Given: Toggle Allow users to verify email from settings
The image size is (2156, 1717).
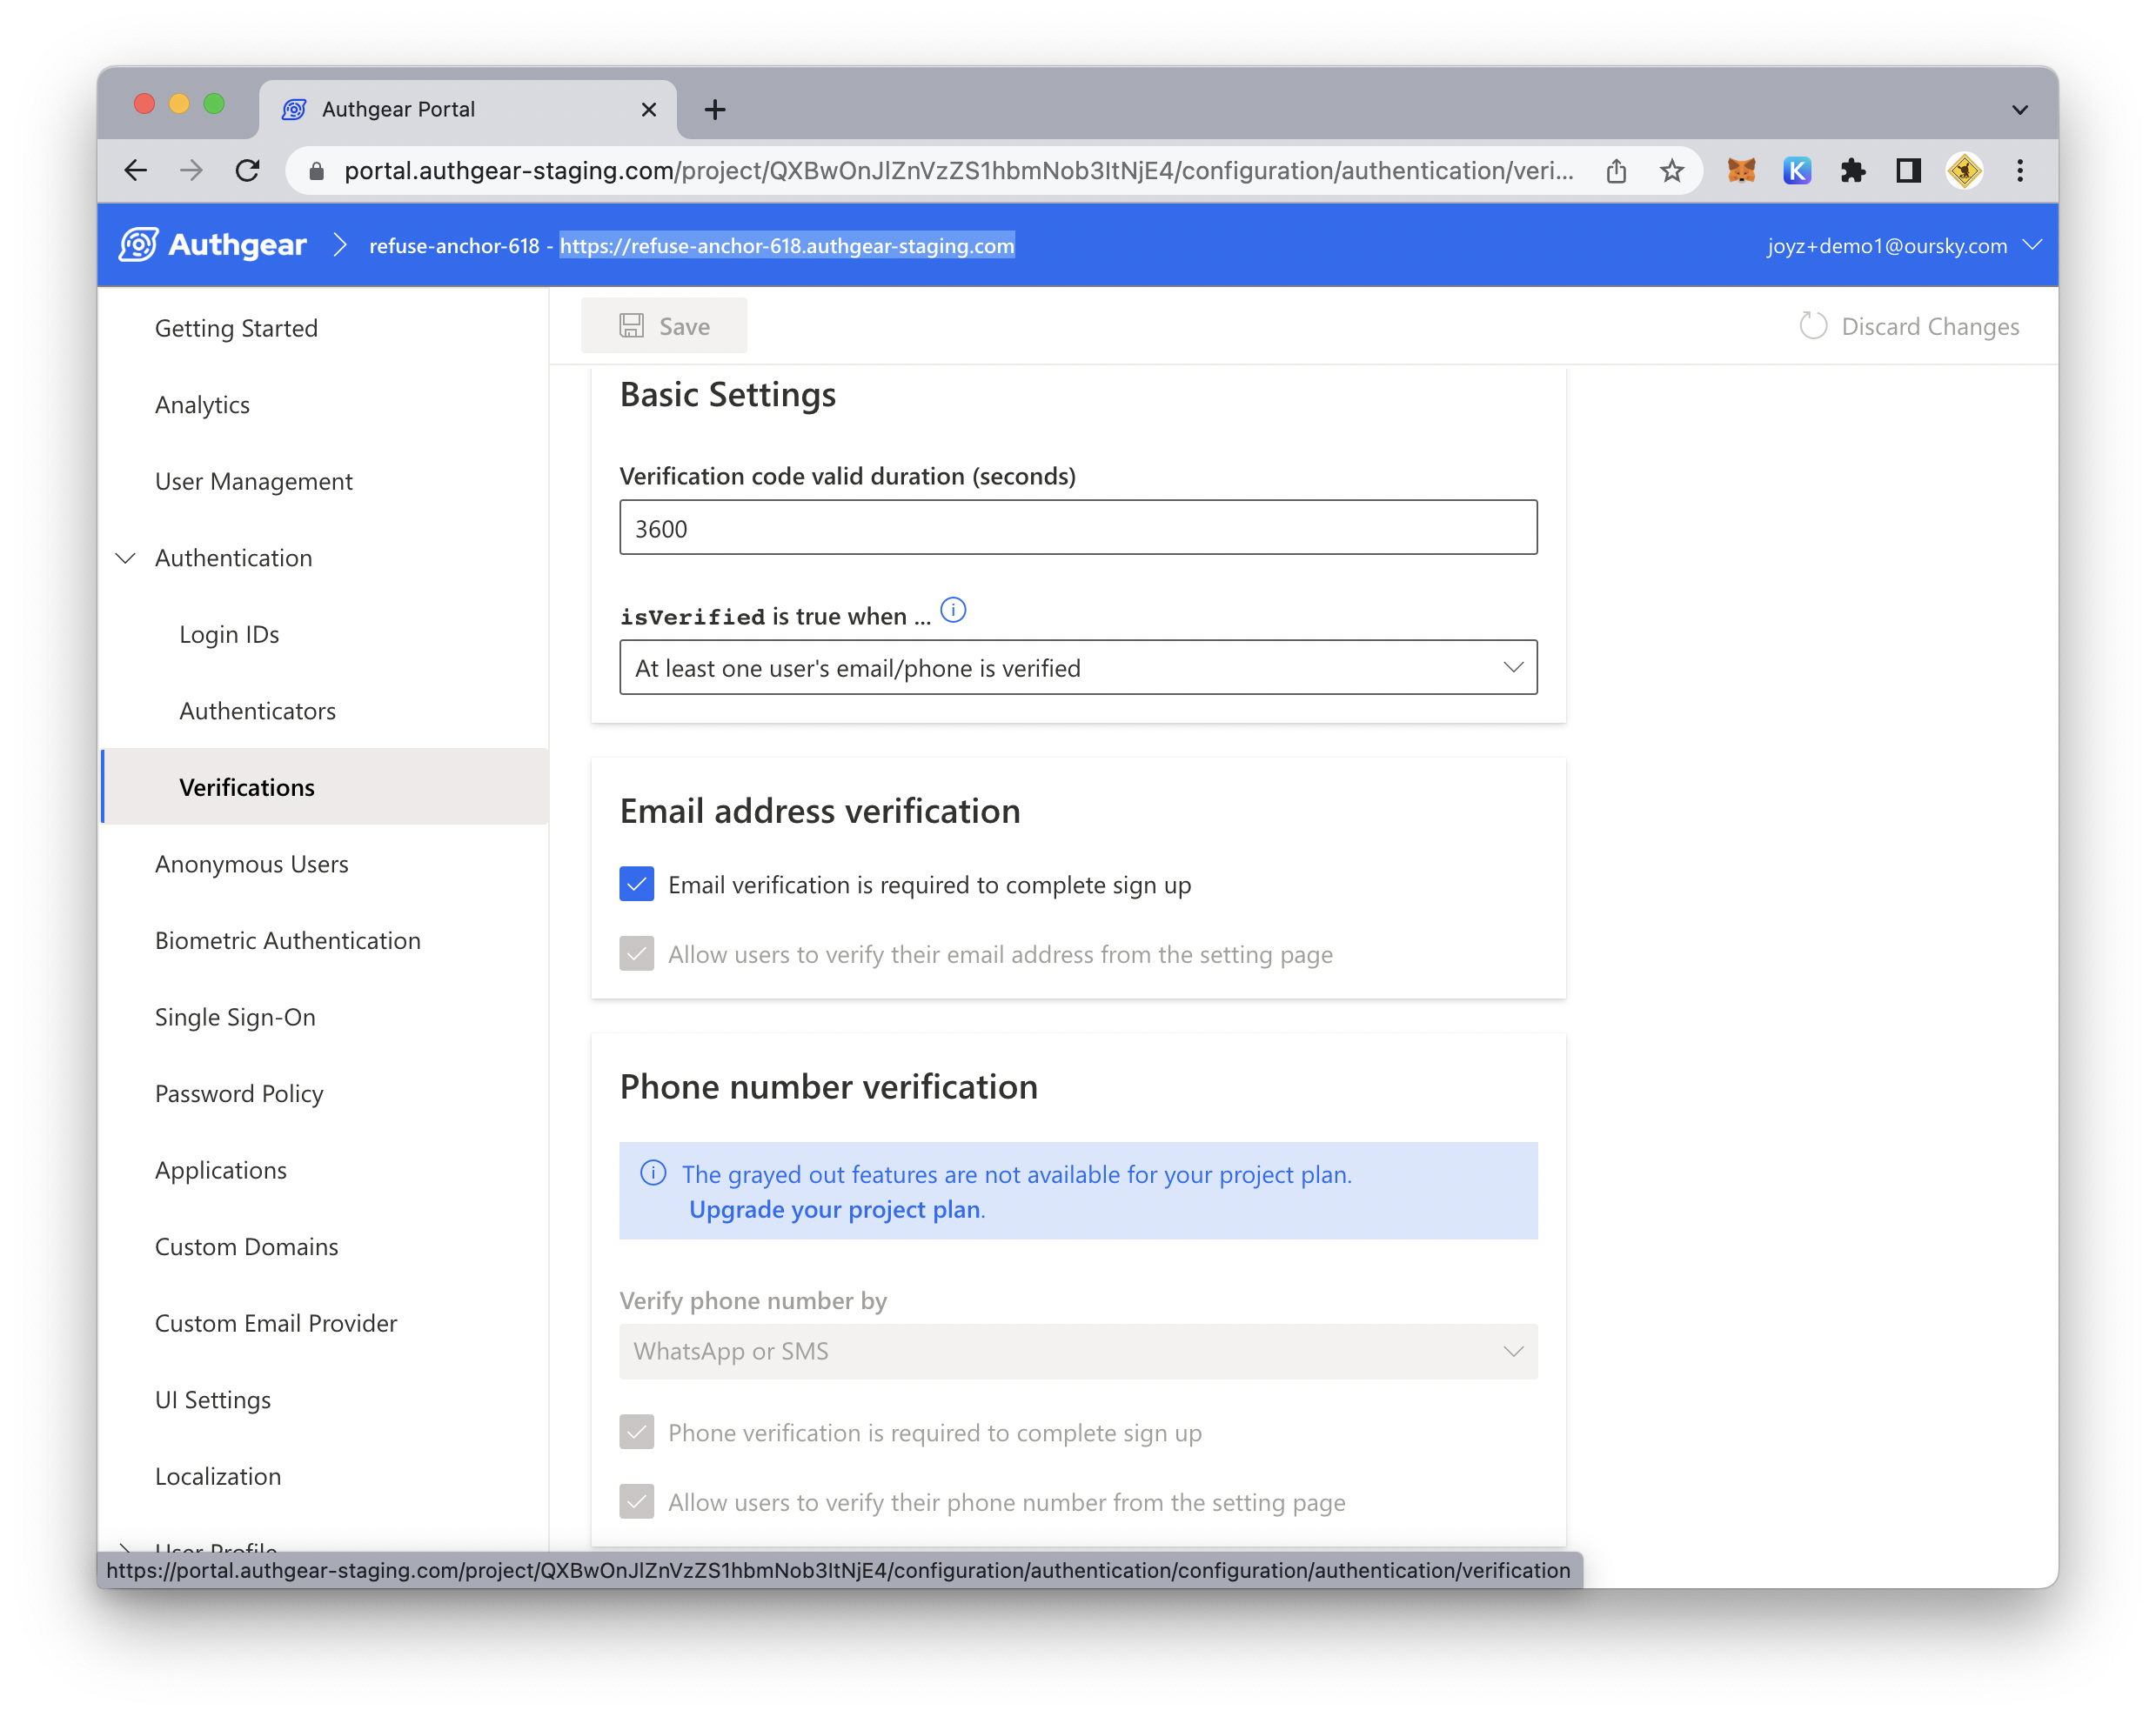Looking at the screenshot, I should pos(637,954).
